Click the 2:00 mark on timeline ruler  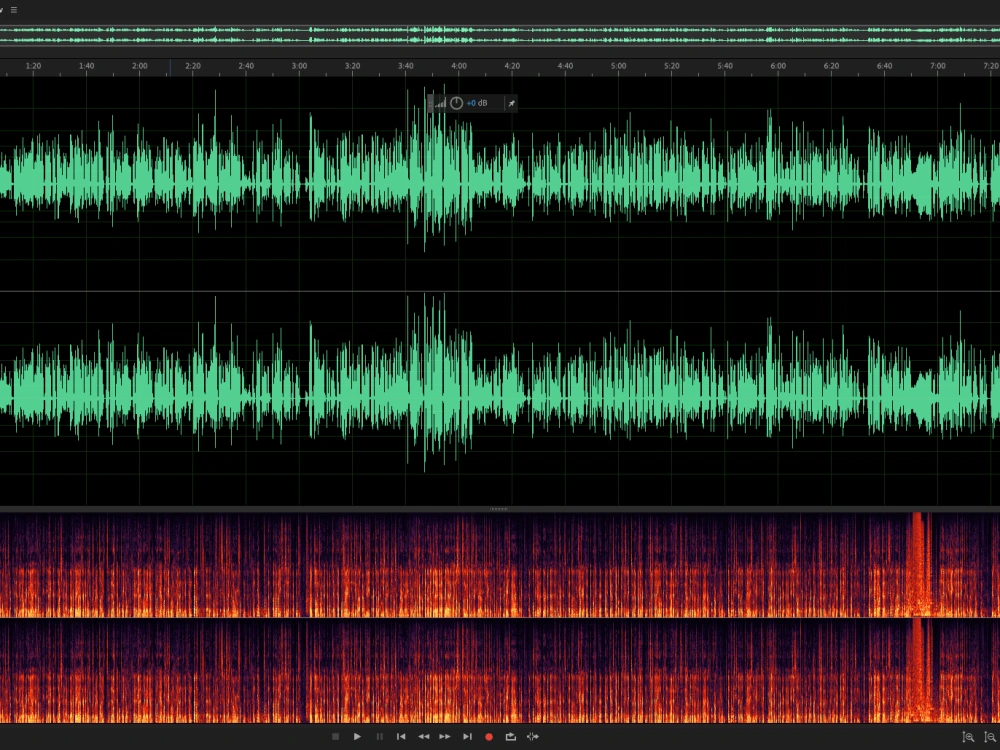coord(140,66)
